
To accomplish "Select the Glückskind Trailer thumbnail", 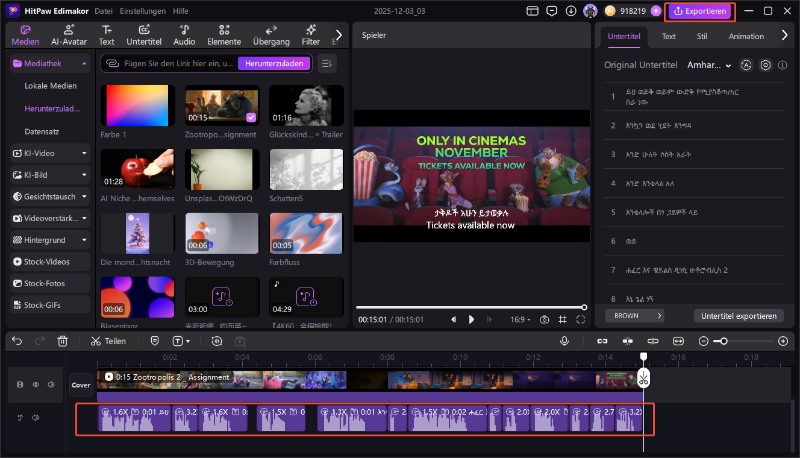I will (306, 105).
